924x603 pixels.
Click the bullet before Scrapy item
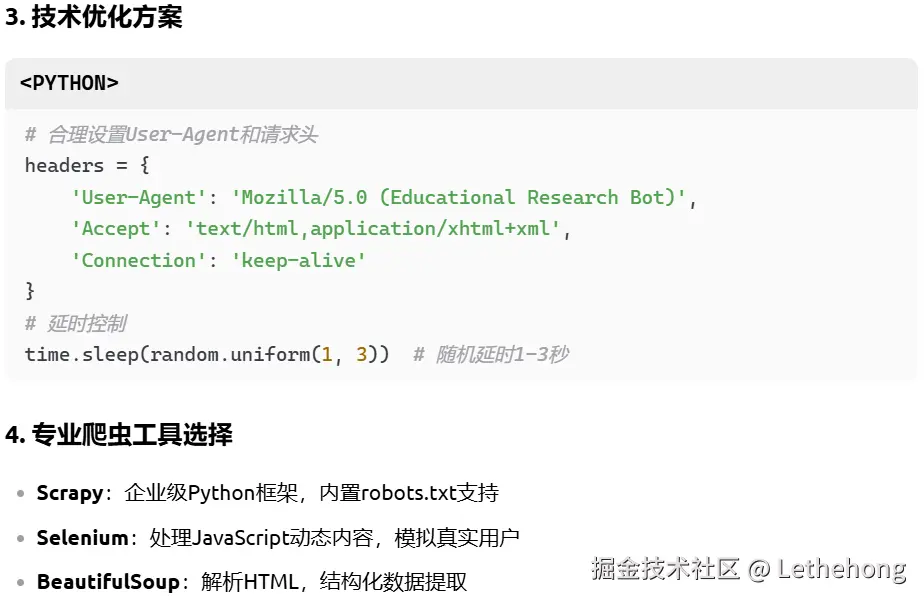(x=21, y=493)
